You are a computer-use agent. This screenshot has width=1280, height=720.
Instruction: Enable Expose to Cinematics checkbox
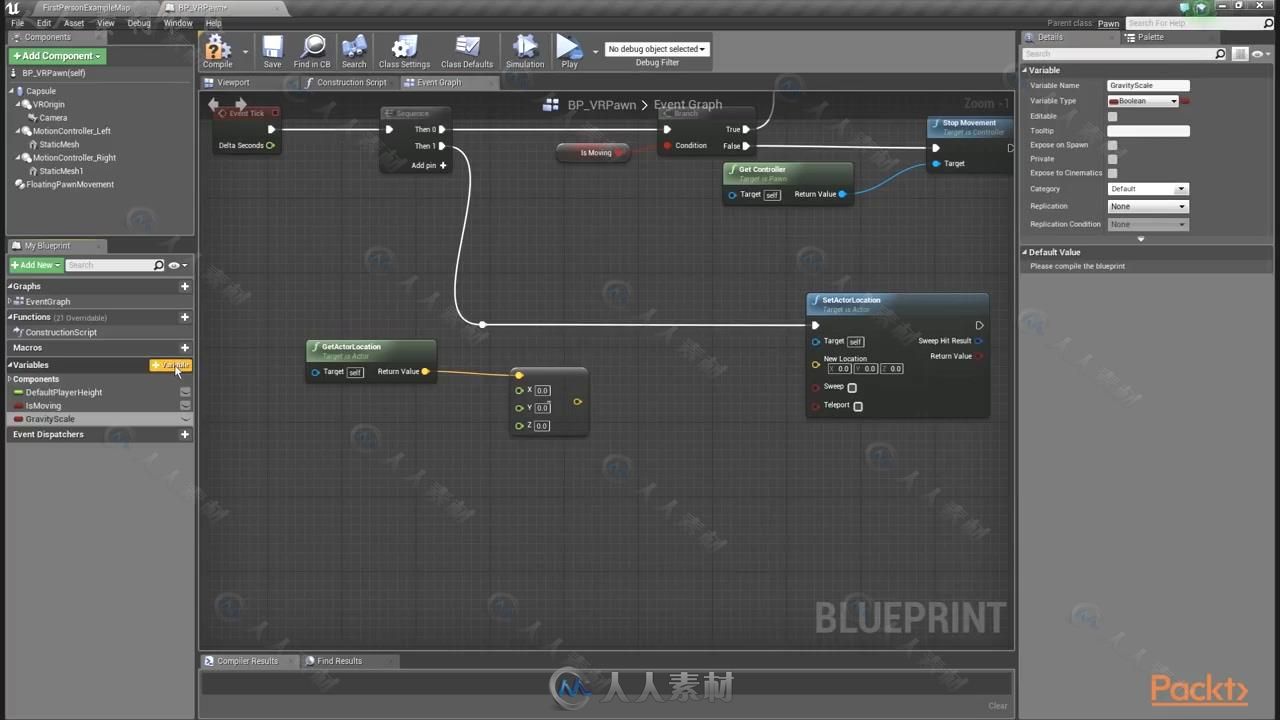pyautogui.click(x=1112, y=173)
